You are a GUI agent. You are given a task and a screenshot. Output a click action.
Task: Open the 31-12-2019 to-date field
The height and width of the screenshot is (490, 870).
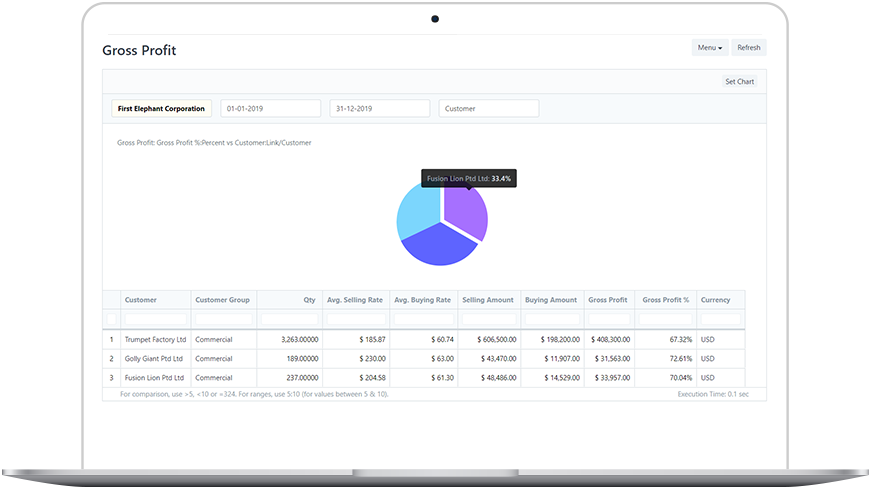tap(379, 108)
